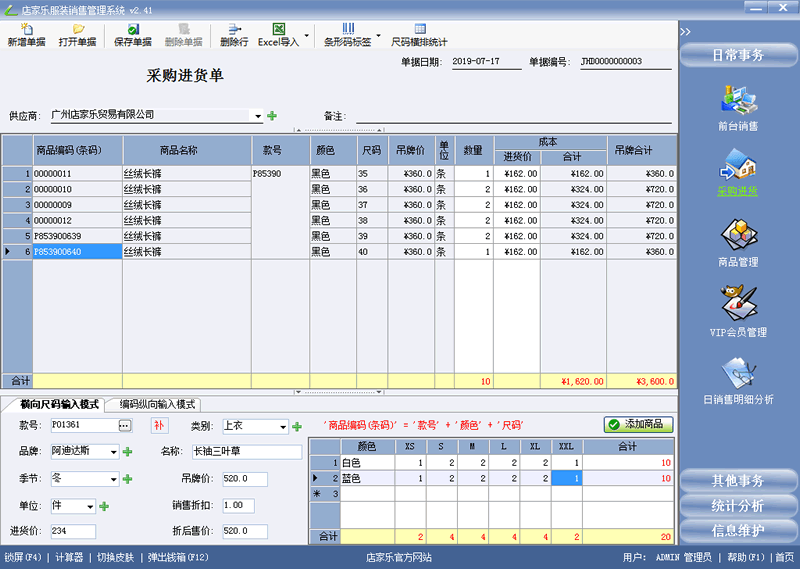Image resolution: width=800 pixels, height=569 pixels.
Task: Click 帮助(F1) in the status bar
Action: tap(746, 557)
